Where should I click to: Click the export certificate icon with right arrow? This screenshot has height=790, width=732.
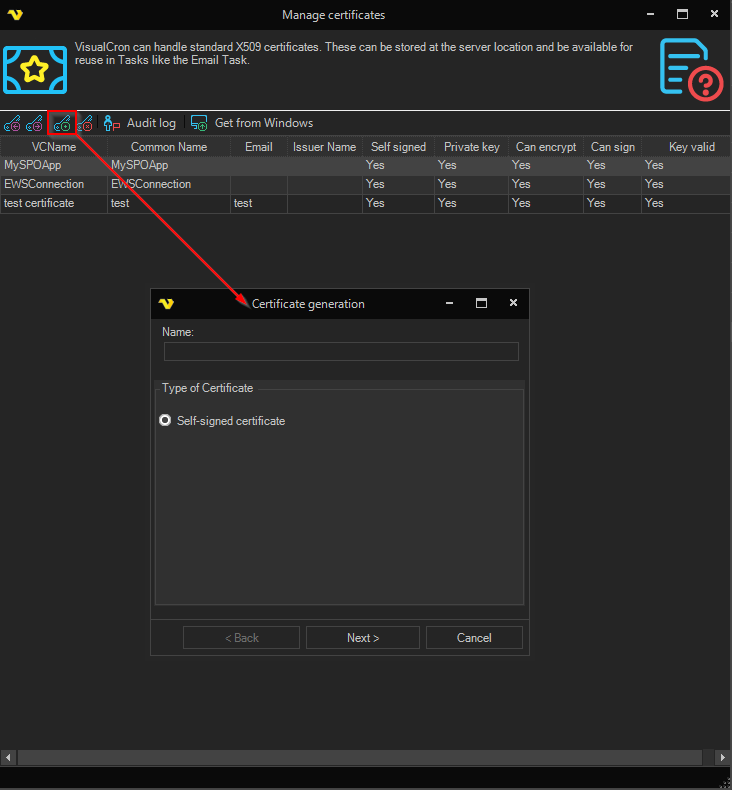click(x=35, y=123)
